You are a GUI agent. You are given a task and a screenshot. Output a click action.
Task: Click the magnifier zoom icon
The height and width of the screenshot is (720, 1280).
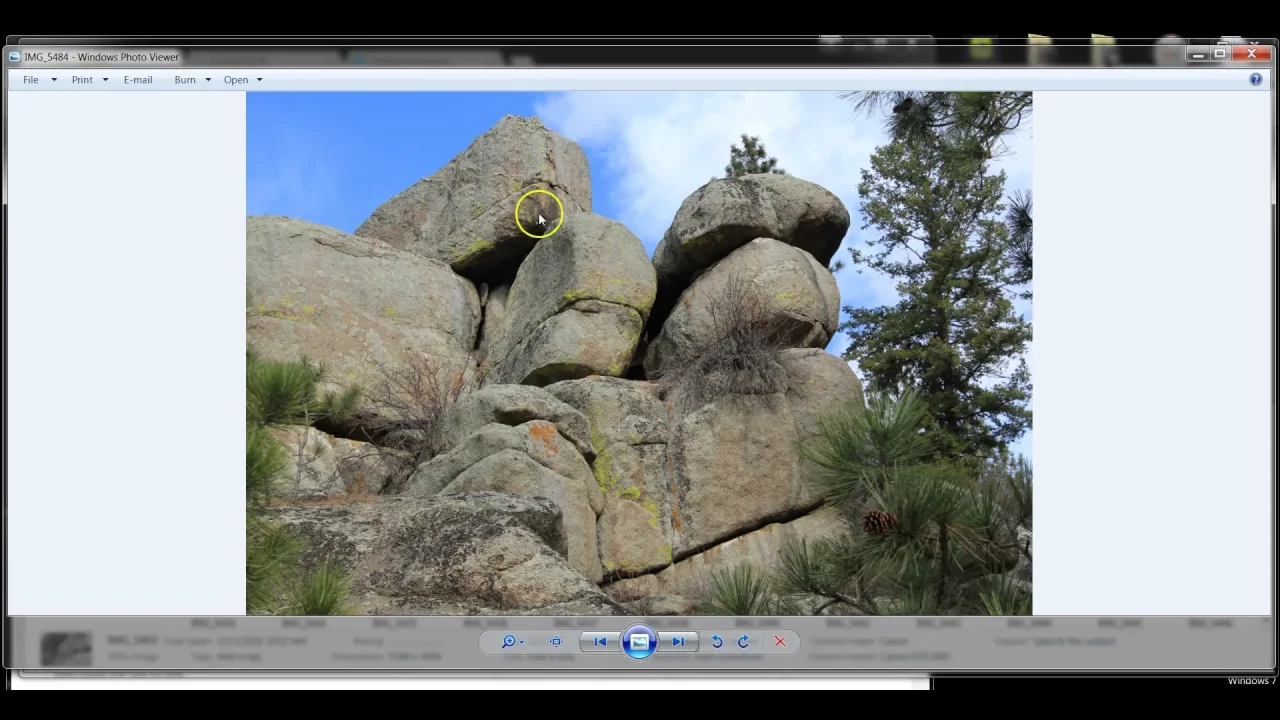[x=508, y=642]
